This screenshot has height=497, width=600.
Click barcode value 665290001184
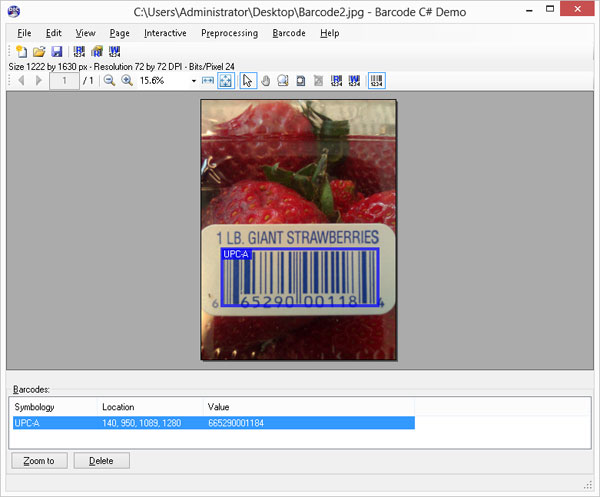[236, 423]
